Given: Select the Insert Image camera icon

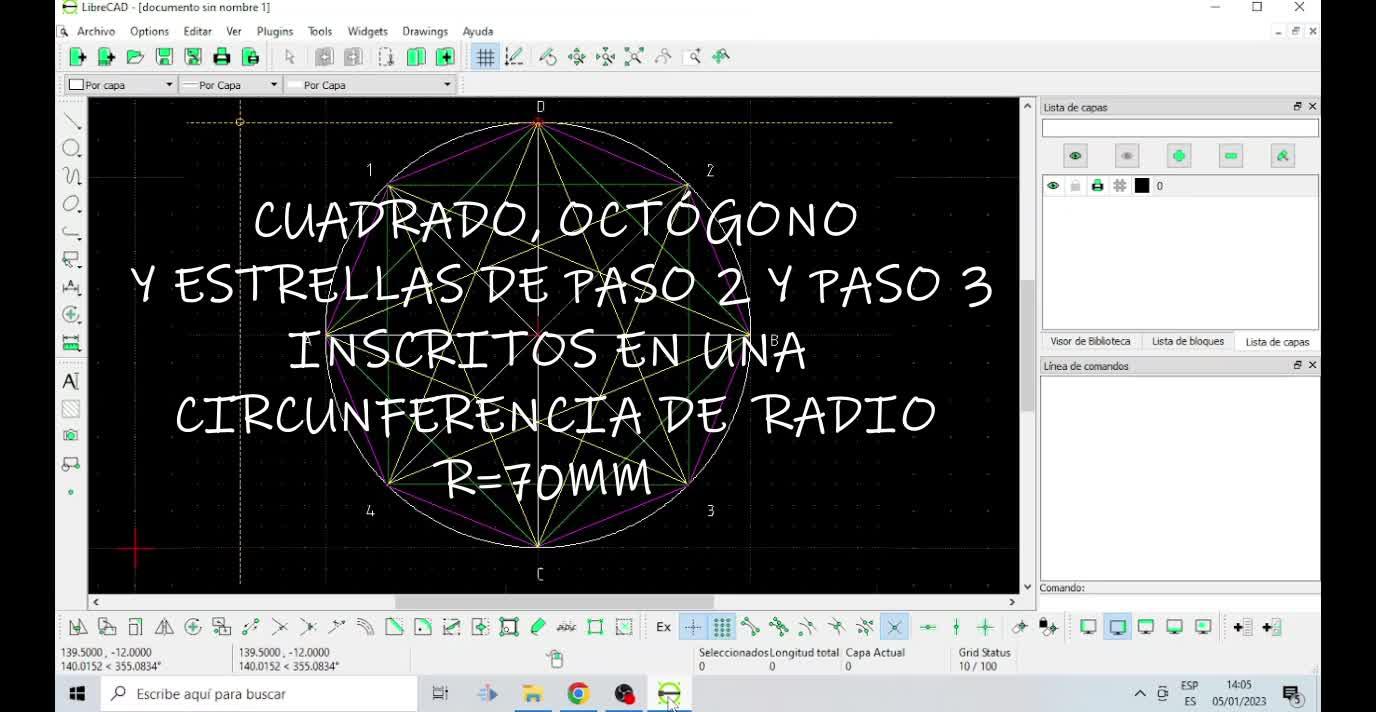Looking at the screenshot, I should tap(71, 436).
